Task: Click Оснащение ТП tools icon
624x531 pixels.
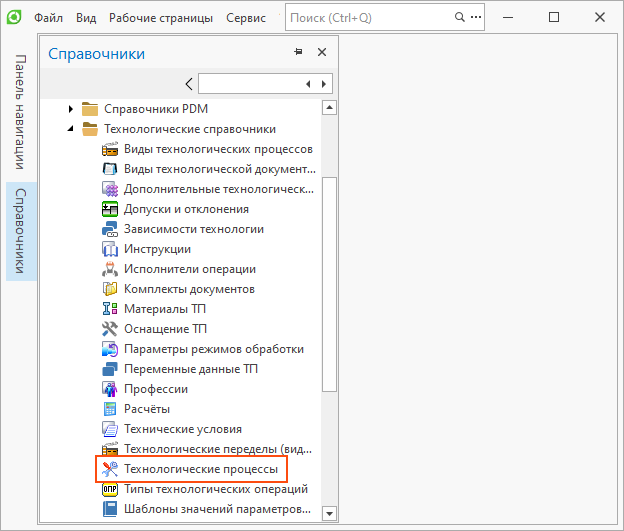Action: pos(110,329)
